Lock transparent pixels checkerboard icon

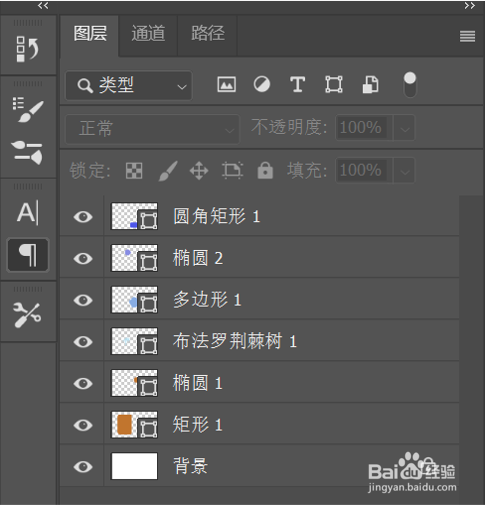point(134,171)
